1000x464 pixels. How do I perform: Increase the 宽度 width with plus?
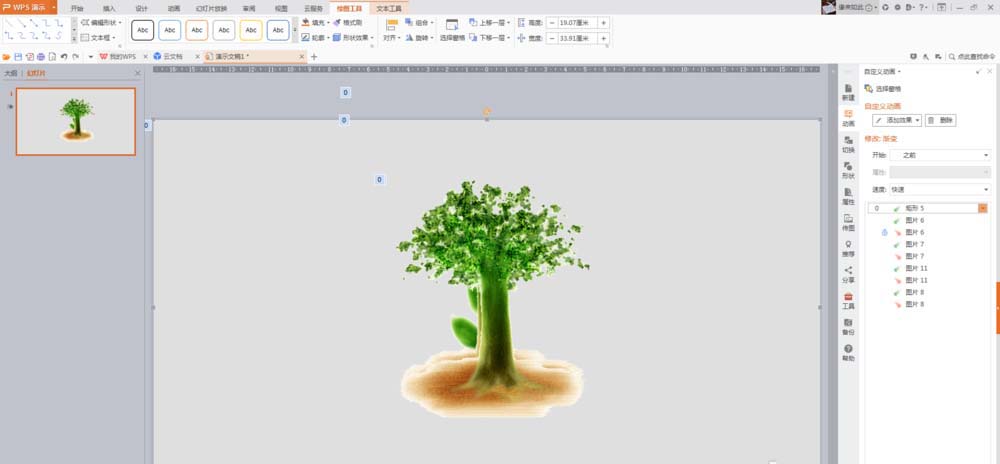603,38
